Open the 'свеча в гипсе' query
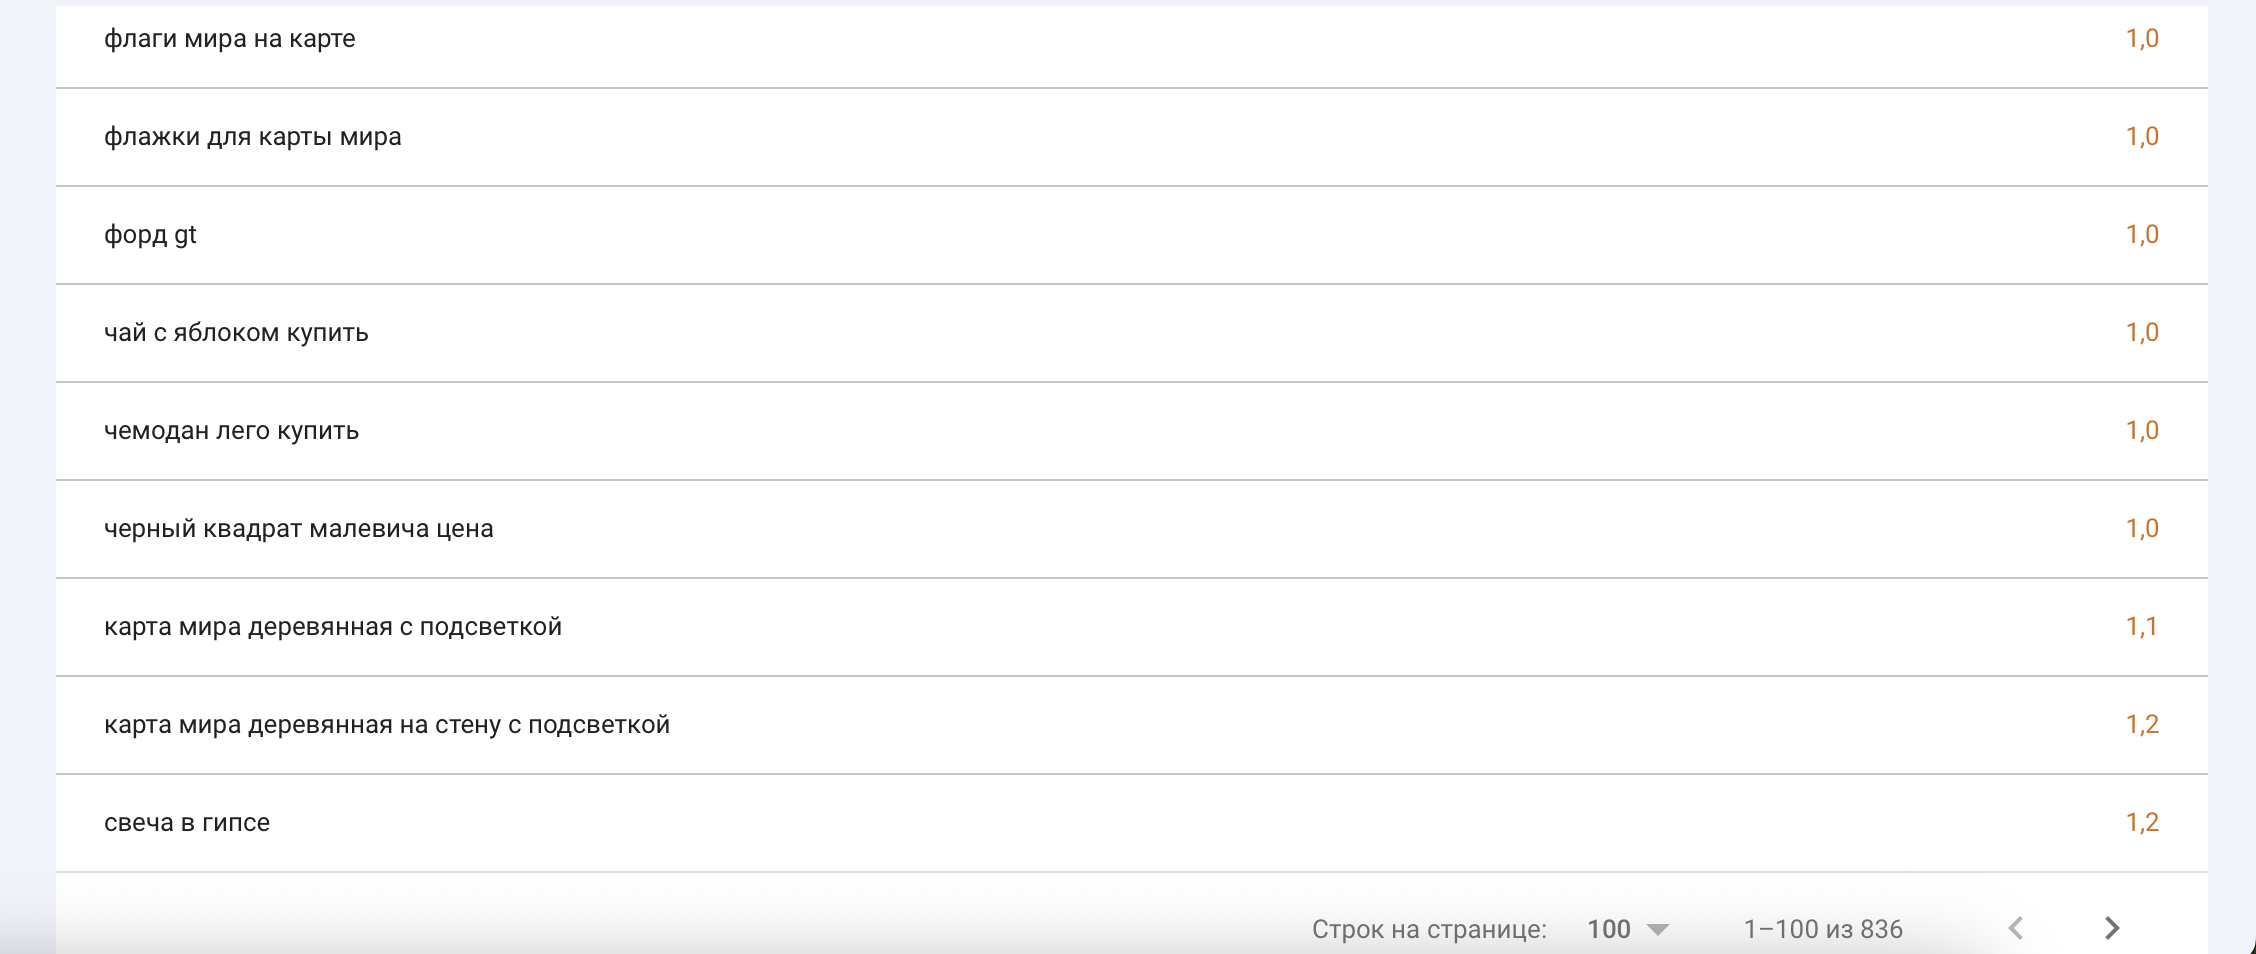Image resolution: width=2256 pixels, height=954 pixels. click(187, 823)
